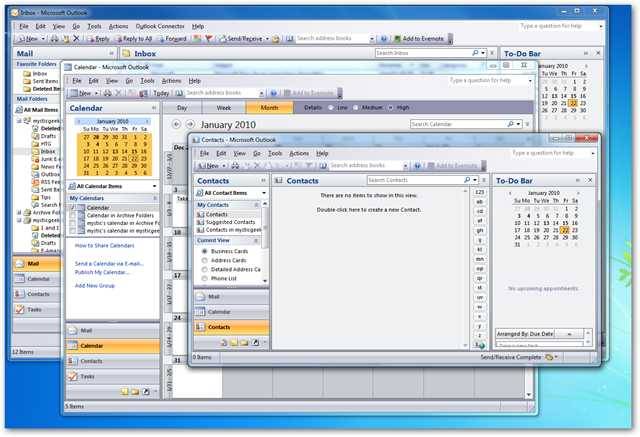Screen dimensions: 640x437
Task: Open the Calendar pane in Contacts window navigation
Action: click(x=231, y=312)
